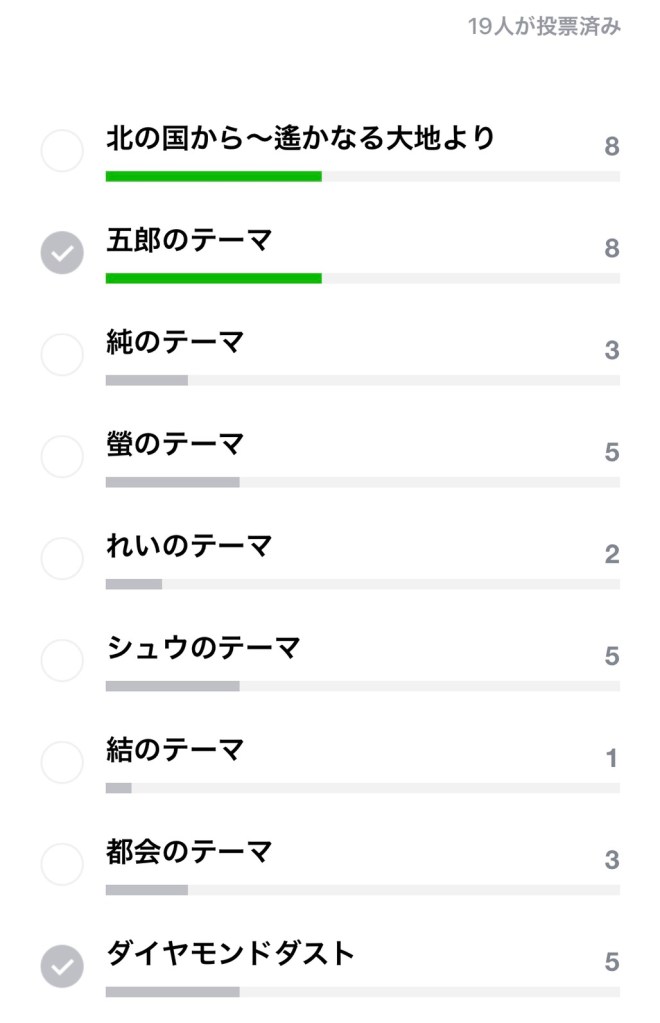Tap the 都会のテーマ option label
The height and width of the screenshot is (1023, 660).
coord(189,852)
